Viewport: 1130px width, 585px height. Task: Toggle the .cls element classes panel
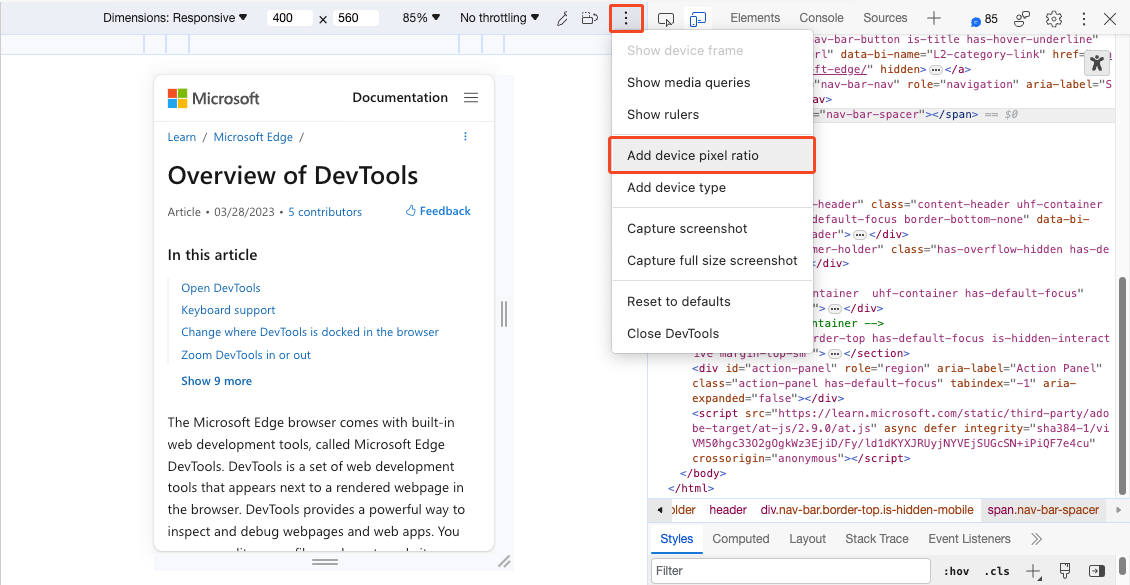[x=996, y=571]
